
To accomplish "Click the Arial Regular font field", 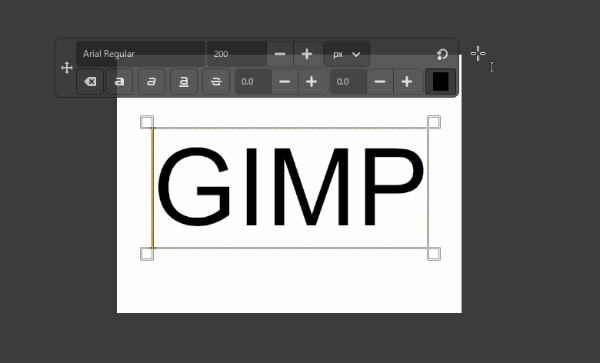I will (140, 54).
